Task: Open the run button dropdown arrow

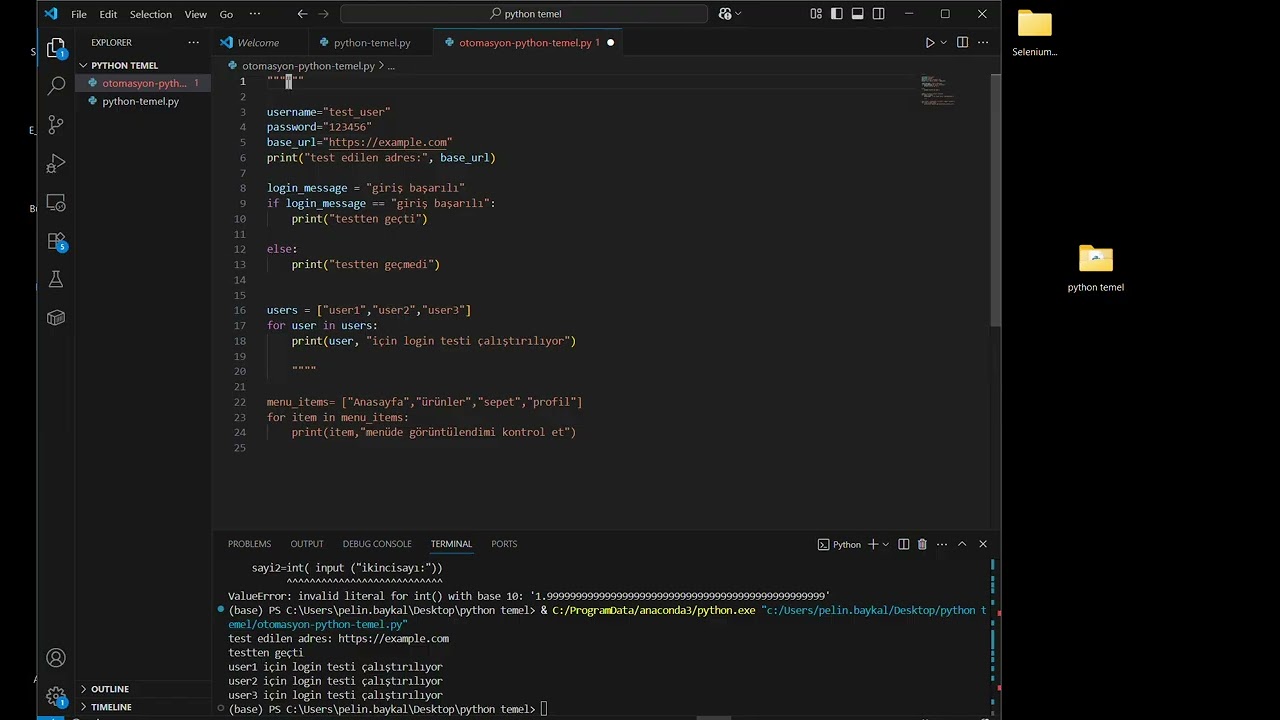Action: (x=943, y=43)
